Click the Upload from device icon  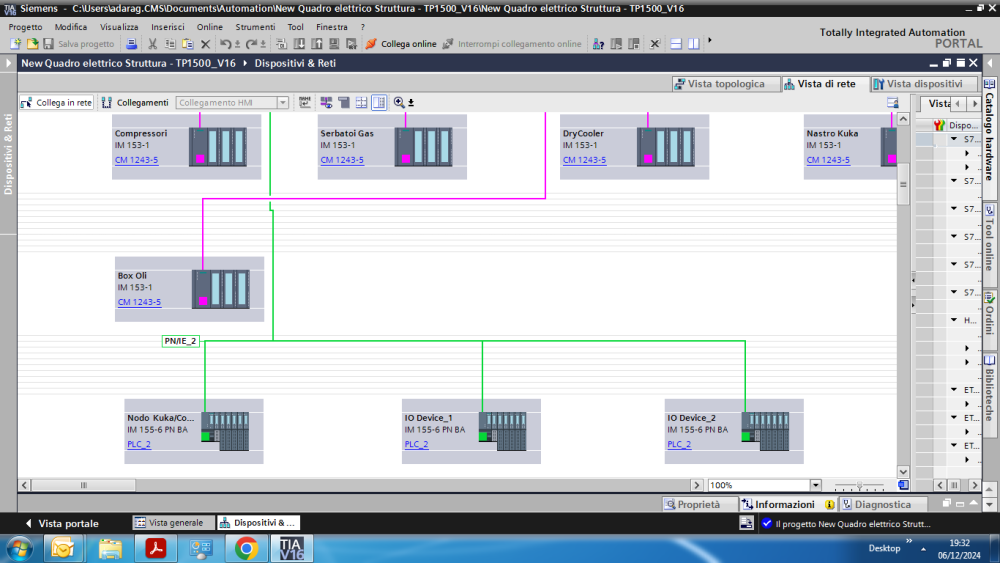pos(316,44)
